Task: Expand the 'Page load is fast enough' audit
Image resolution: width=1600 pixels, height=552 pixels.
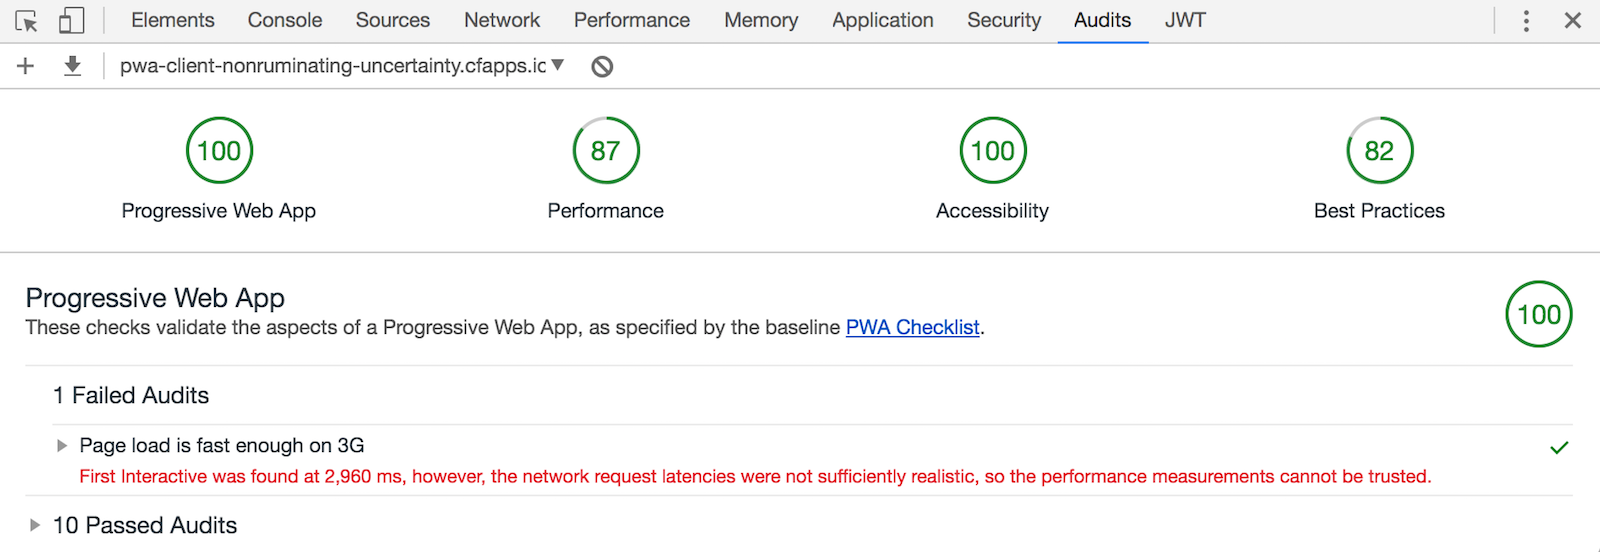Action: coord(62,446)
